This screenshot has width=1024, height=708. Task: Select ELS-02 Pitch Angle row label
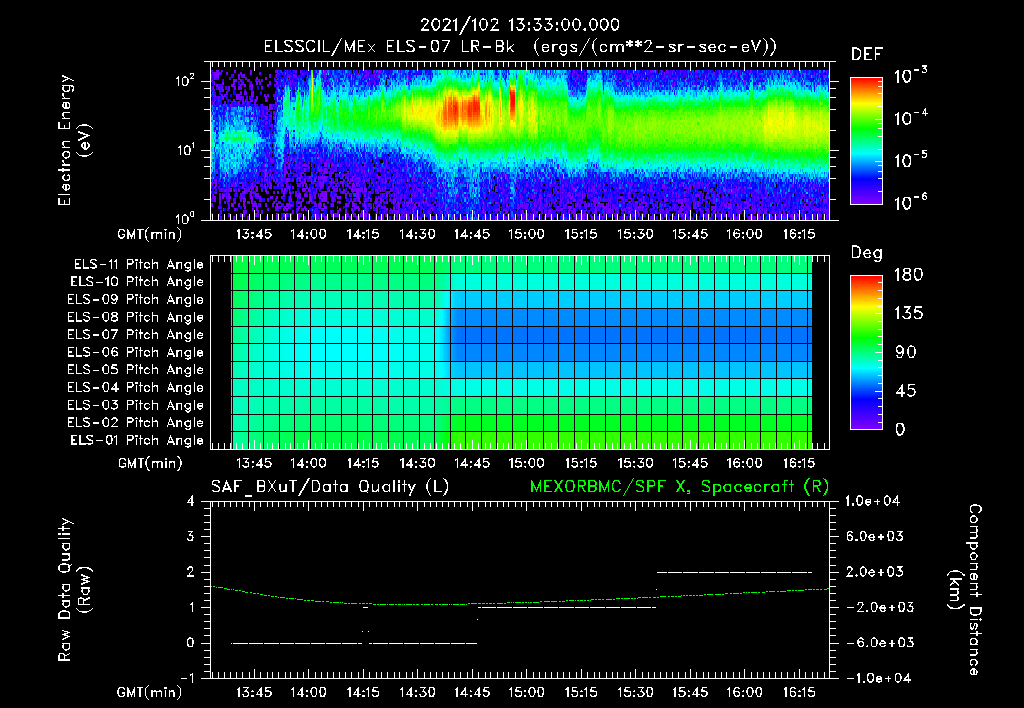[x=135, y=423]
